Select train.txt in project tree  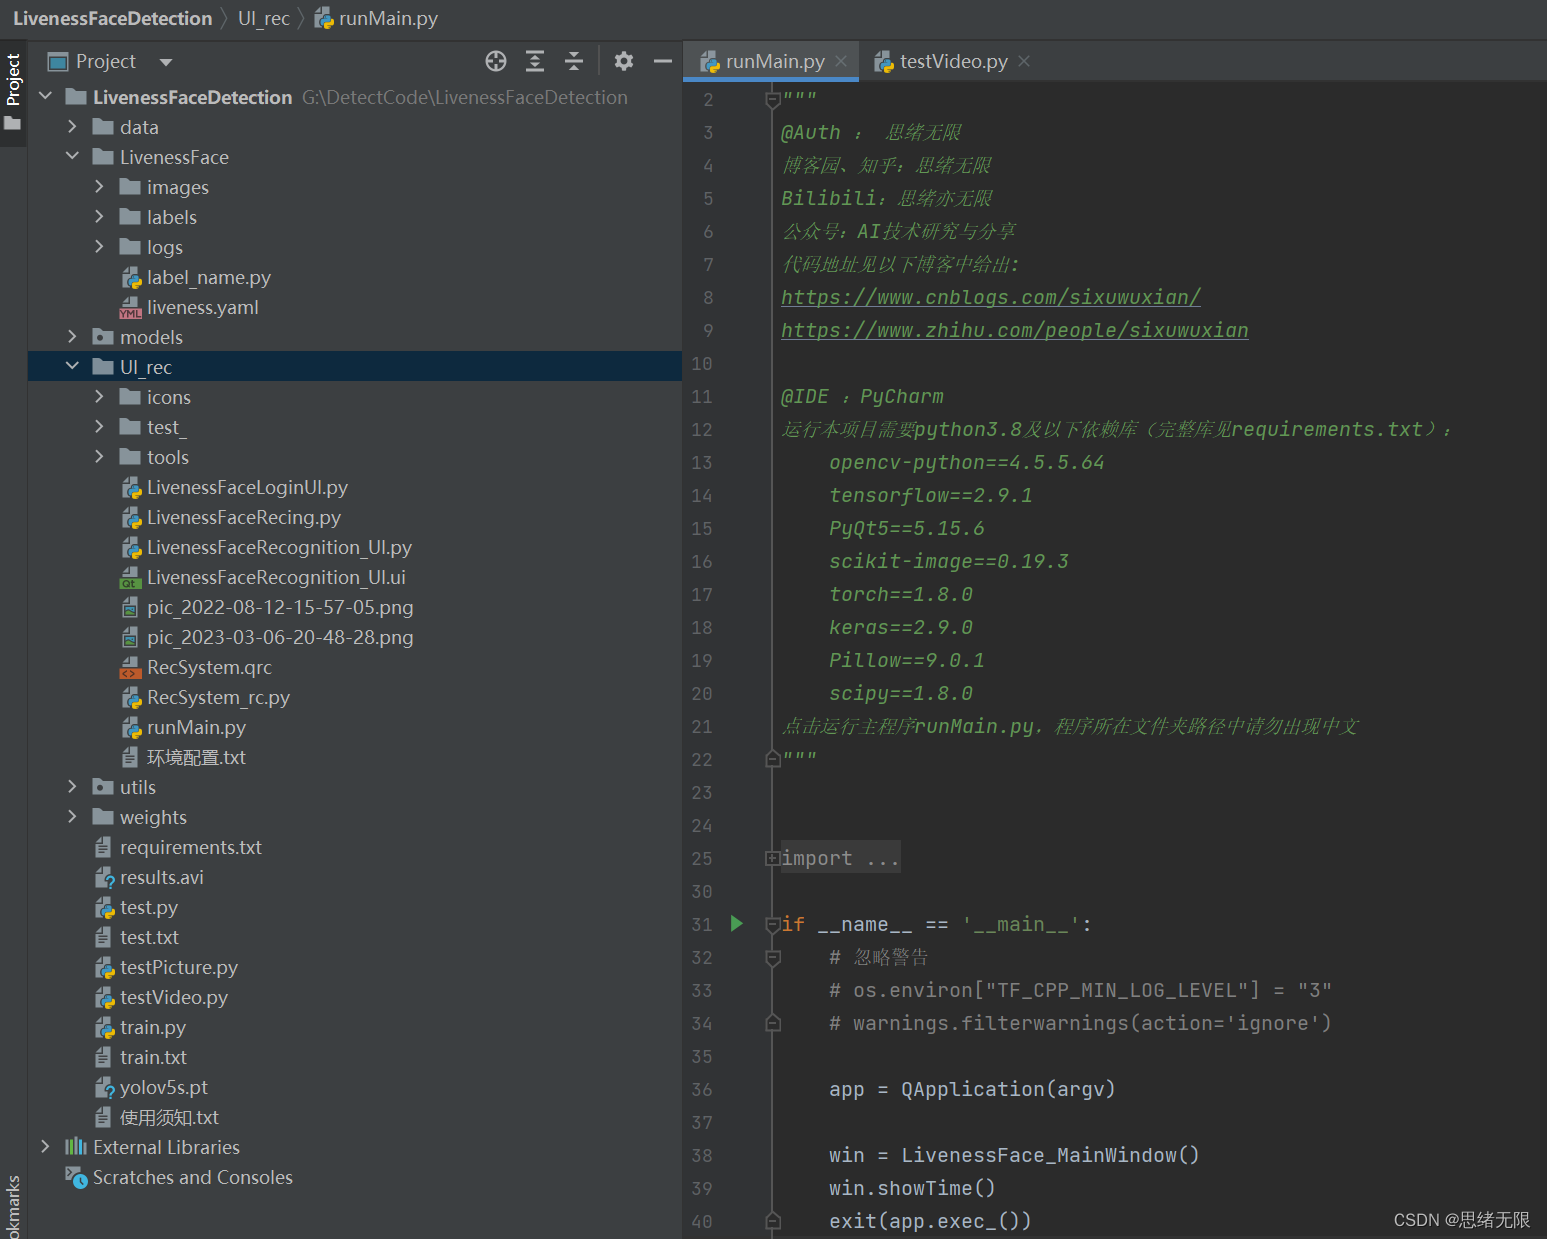tap(153, 1057)
